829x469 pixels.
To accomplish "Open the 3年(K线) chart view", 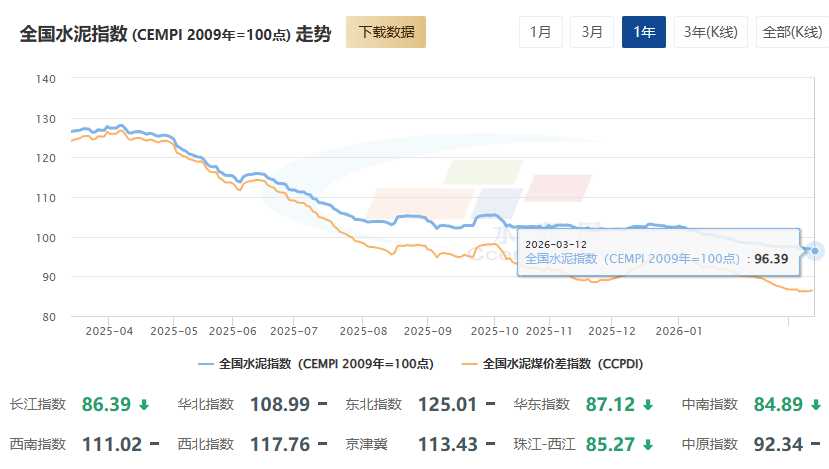I will pos(709,32).
